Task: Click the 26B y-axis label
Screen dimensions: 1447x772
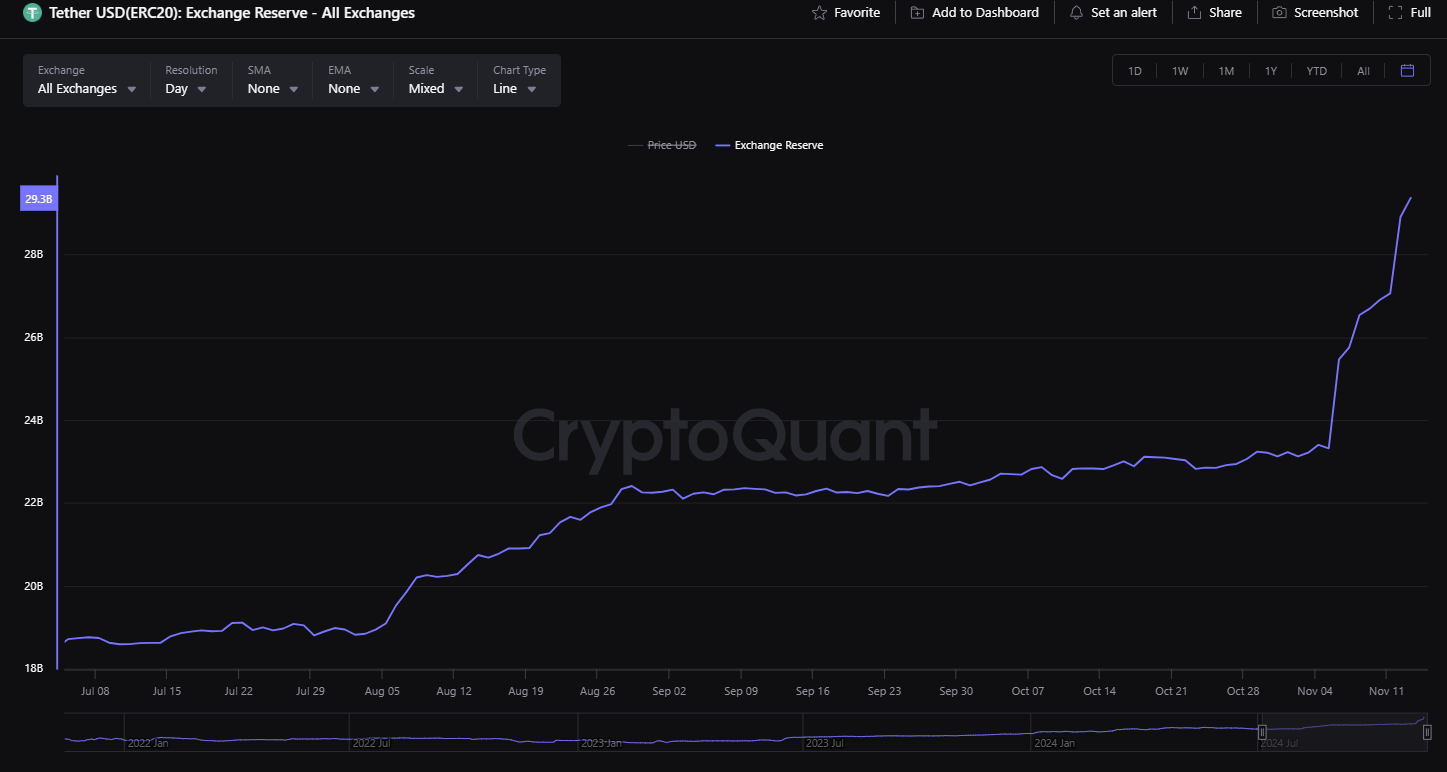Action: pos(34,337)
